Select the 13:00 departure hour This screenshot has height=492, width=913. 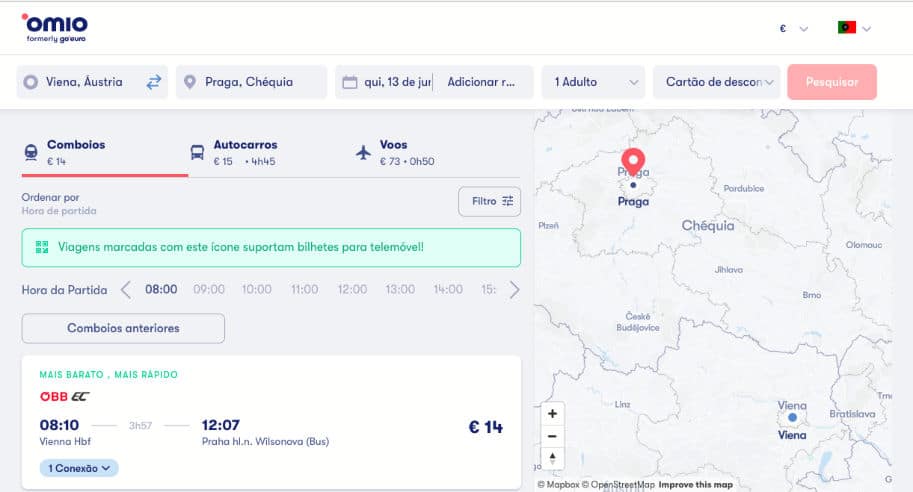point(400,289)
